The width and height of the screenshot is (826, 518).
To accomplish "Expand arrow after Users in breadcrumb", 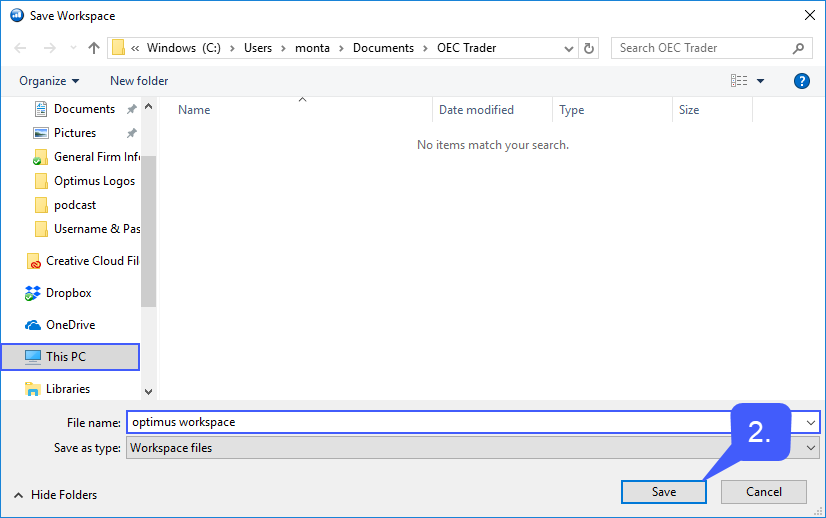I will [283, 48].
